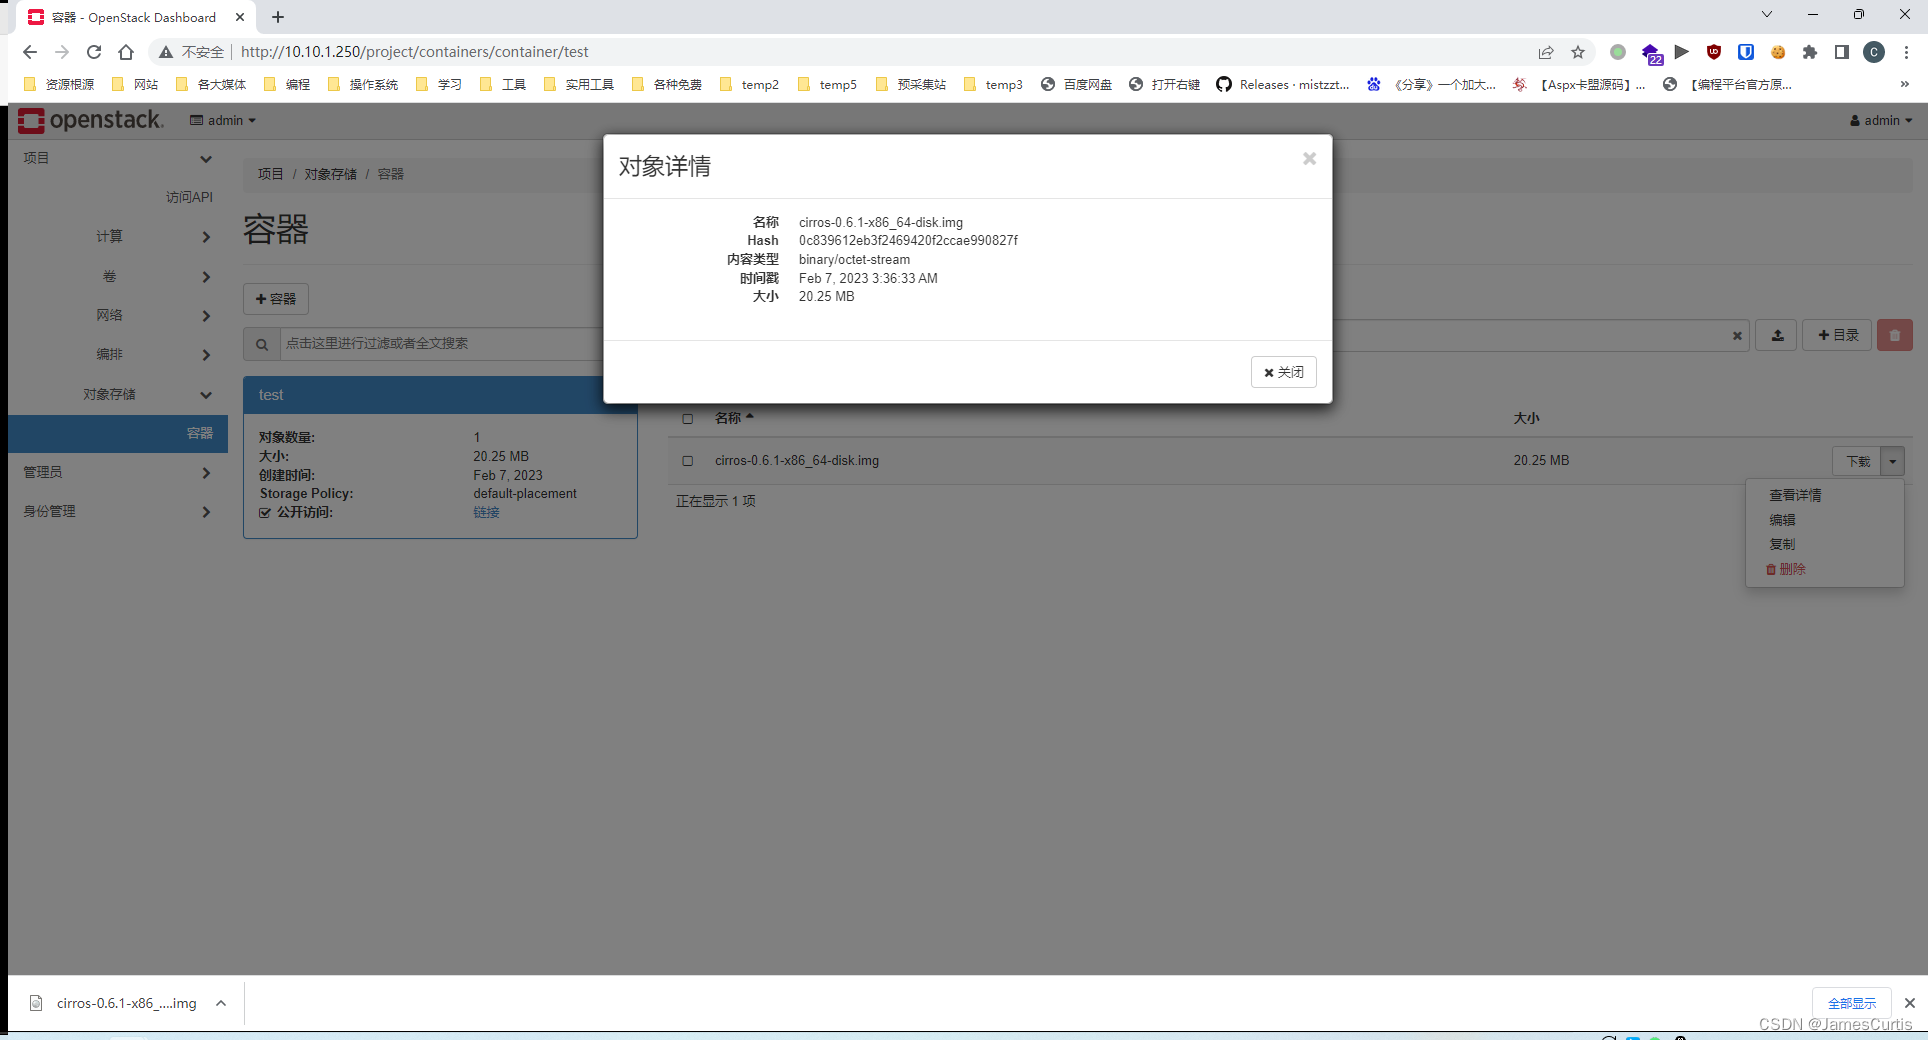Expand the 管理员 sidebar section
The height and width of the screenshot is (1040, 1928).
coord(118,472)
